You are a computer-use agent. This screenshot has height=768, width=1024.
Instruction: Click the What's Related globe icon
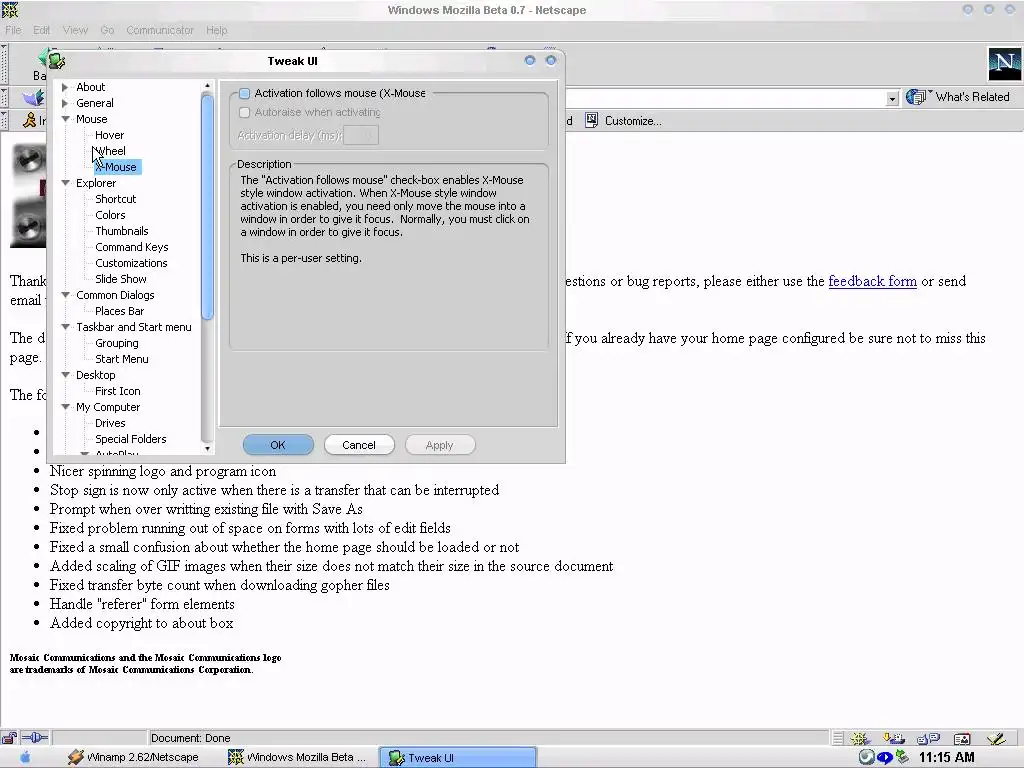tap(916, 97)
